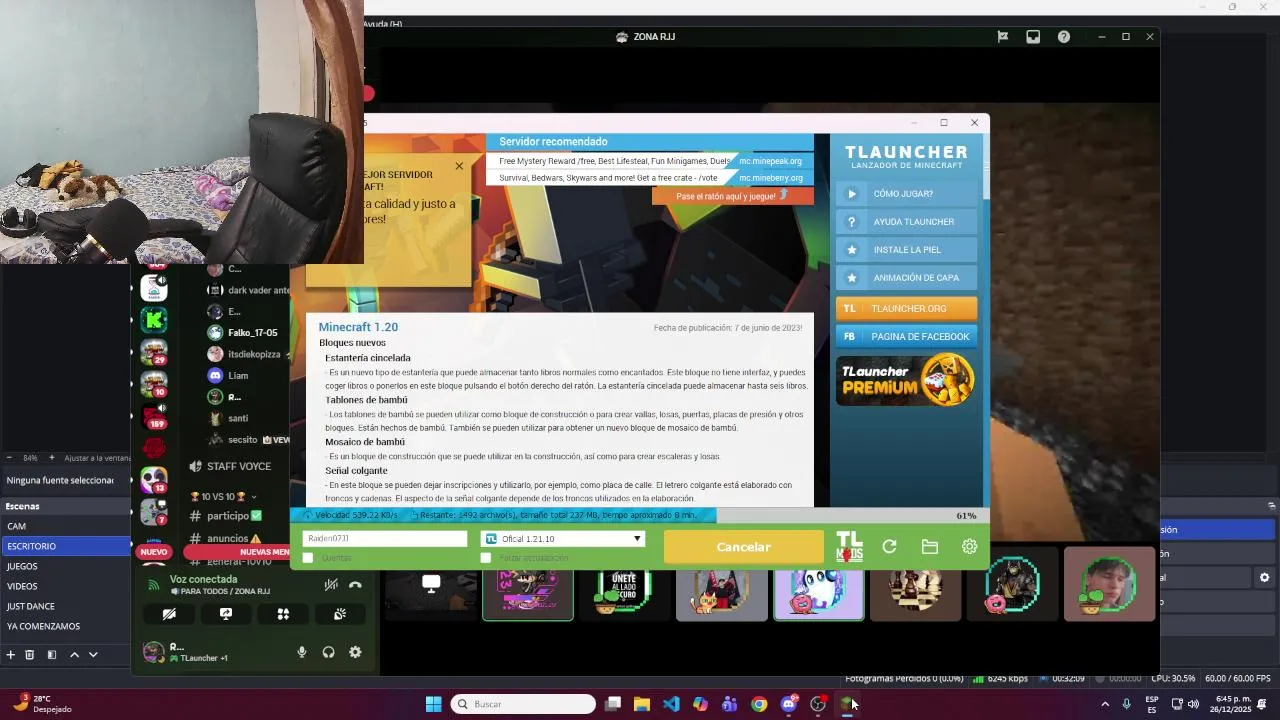Click the TLauncher refresh icon
1280x720 pixels.
point(889,546)
